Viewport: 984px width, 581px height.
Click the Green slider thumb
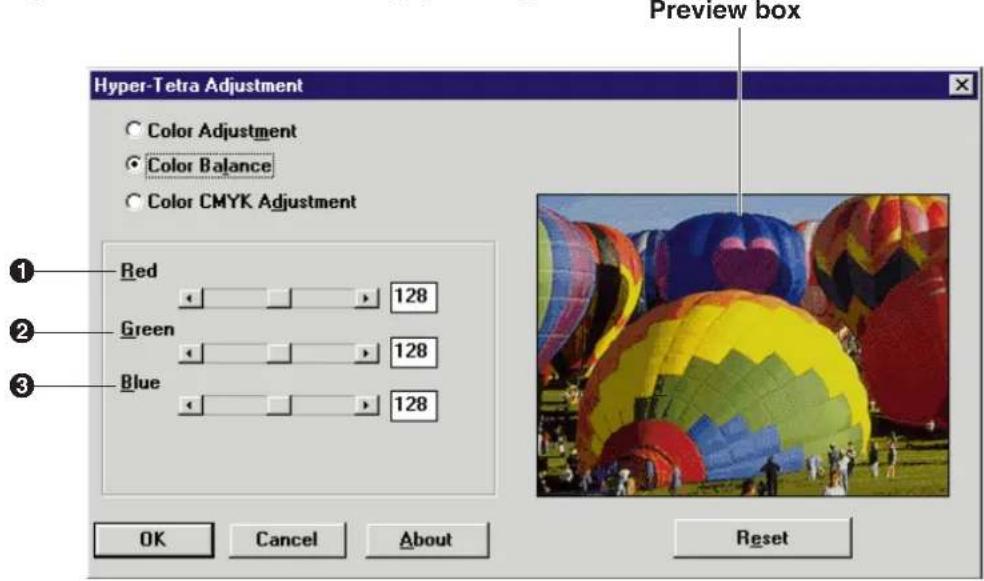coord(279,353)
